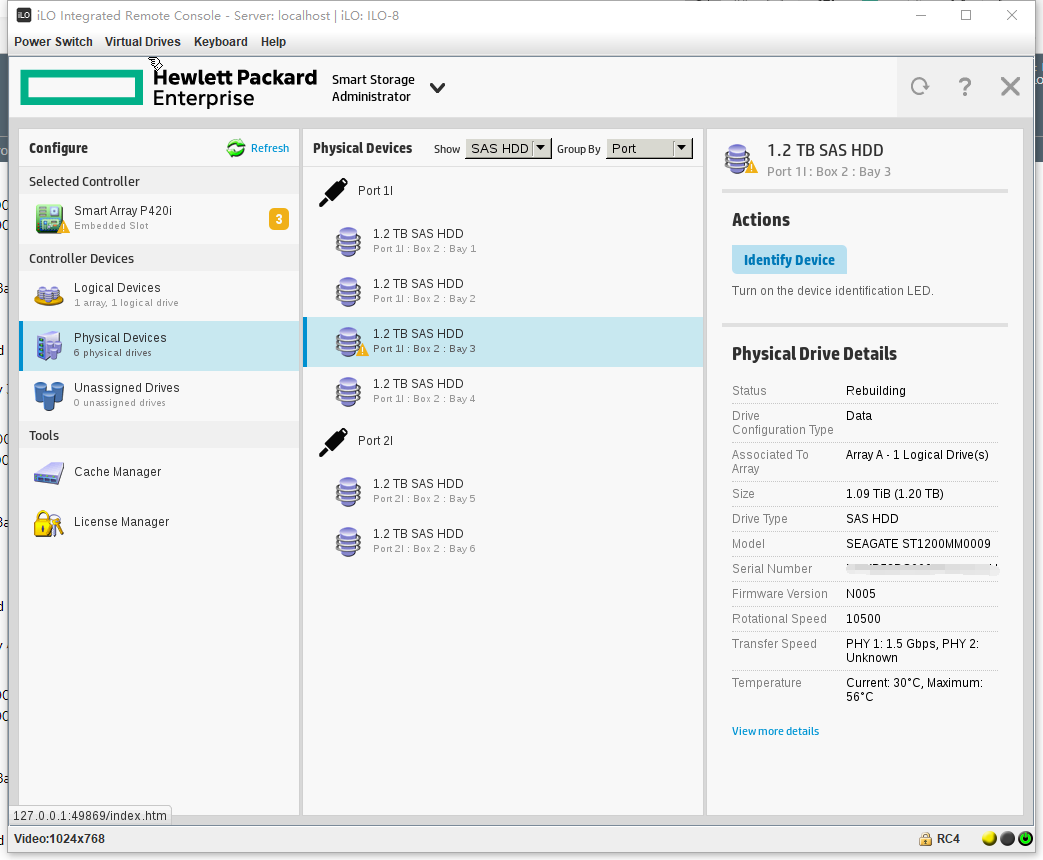Open the Show SAS HDD dropdown
The image size is (1043, 860).
click(509, 149)
